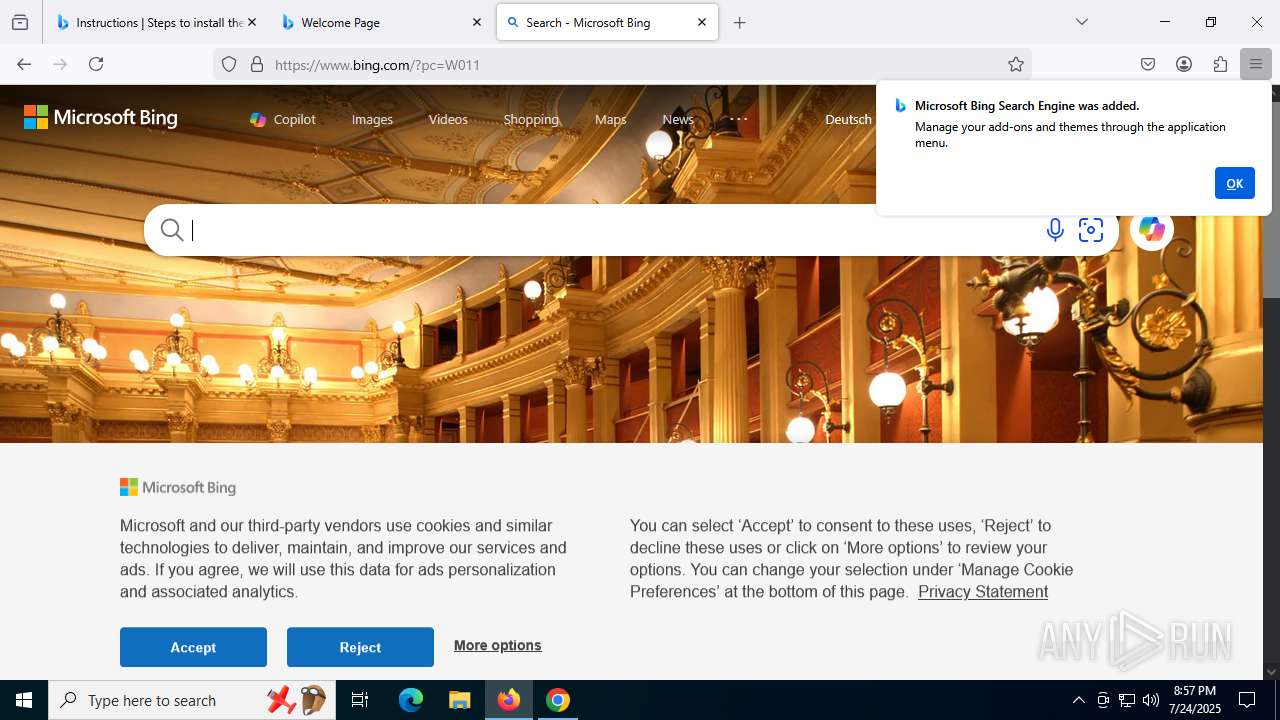Open a new browser tab
1280x720 pixels.
pyautogui.click(x=740, y=22)
